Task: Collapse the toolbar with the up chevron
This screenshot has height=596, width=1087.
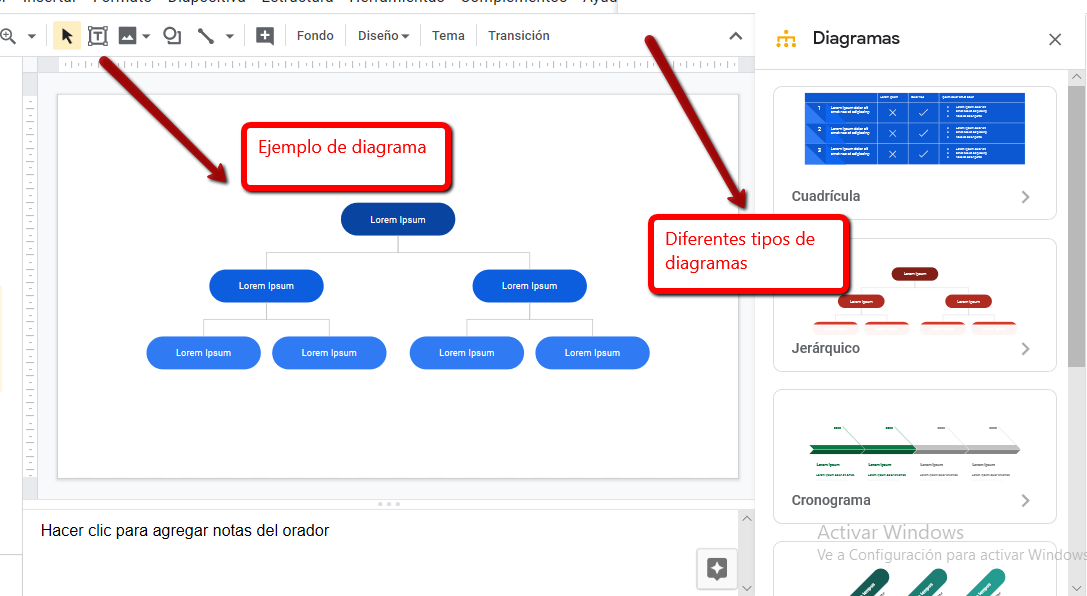Action: 736,36
